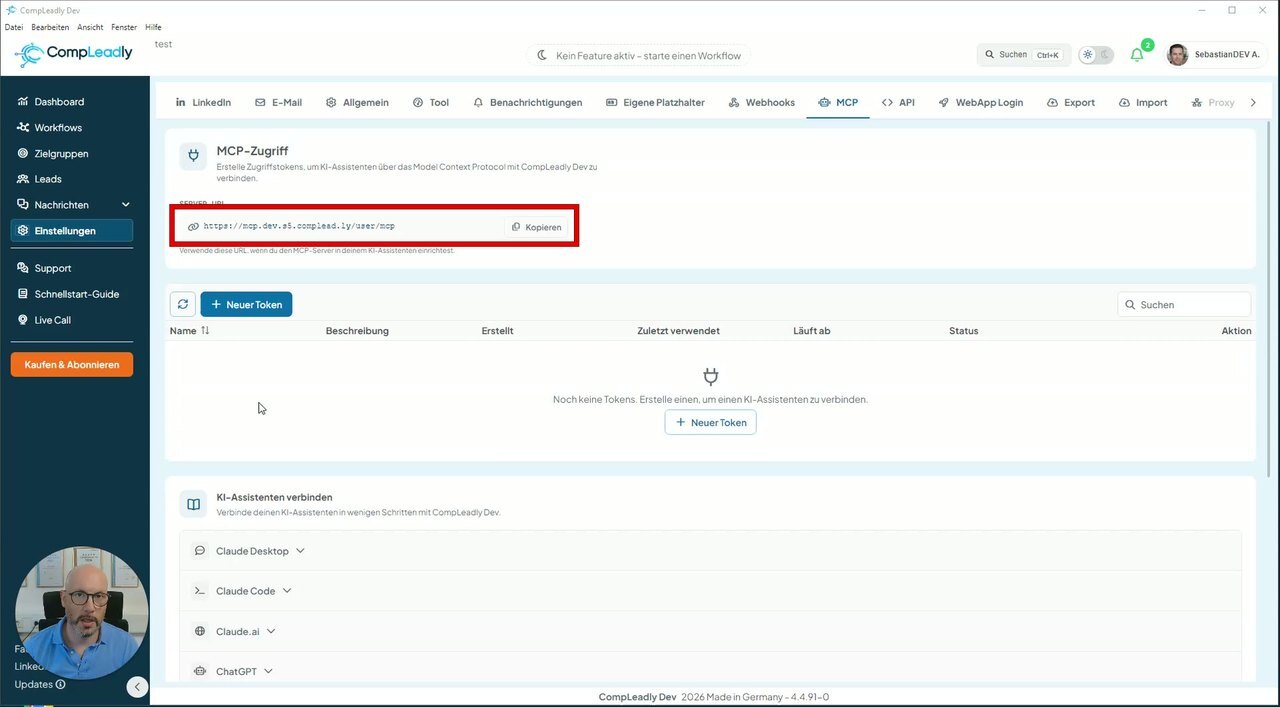Click the Status column header
This screenshot has height=707, width=1280.
point(963,330)
